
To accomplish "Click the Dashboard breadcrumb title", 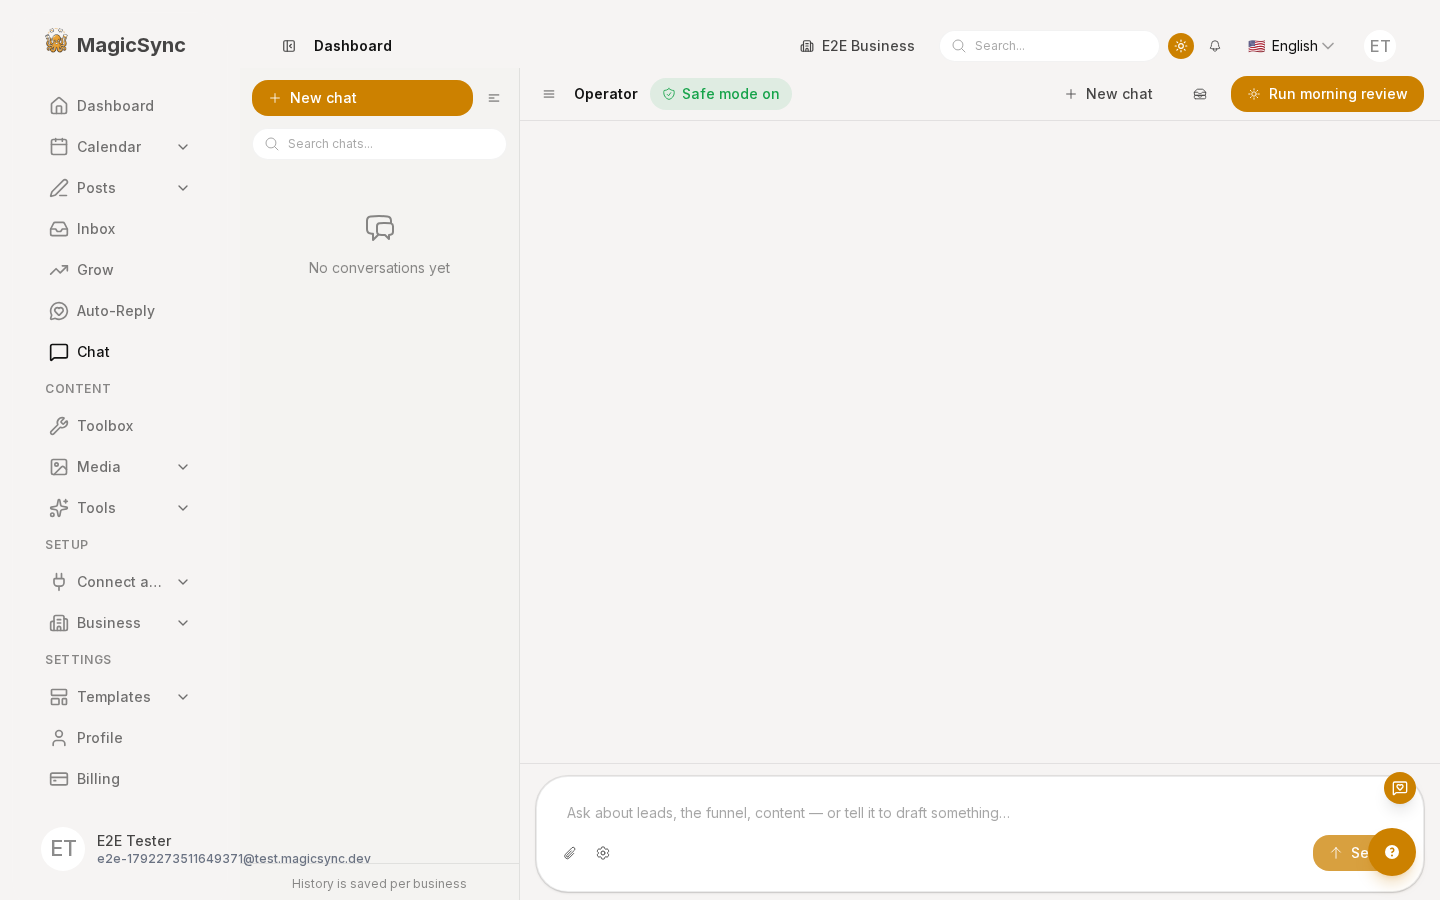I will coord(353,46).
